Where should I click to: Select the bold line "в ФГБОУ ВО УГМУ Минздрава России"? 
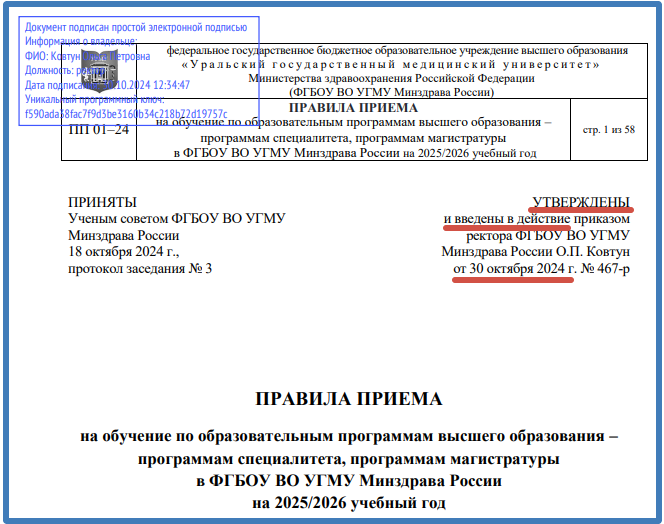(349, 481)
